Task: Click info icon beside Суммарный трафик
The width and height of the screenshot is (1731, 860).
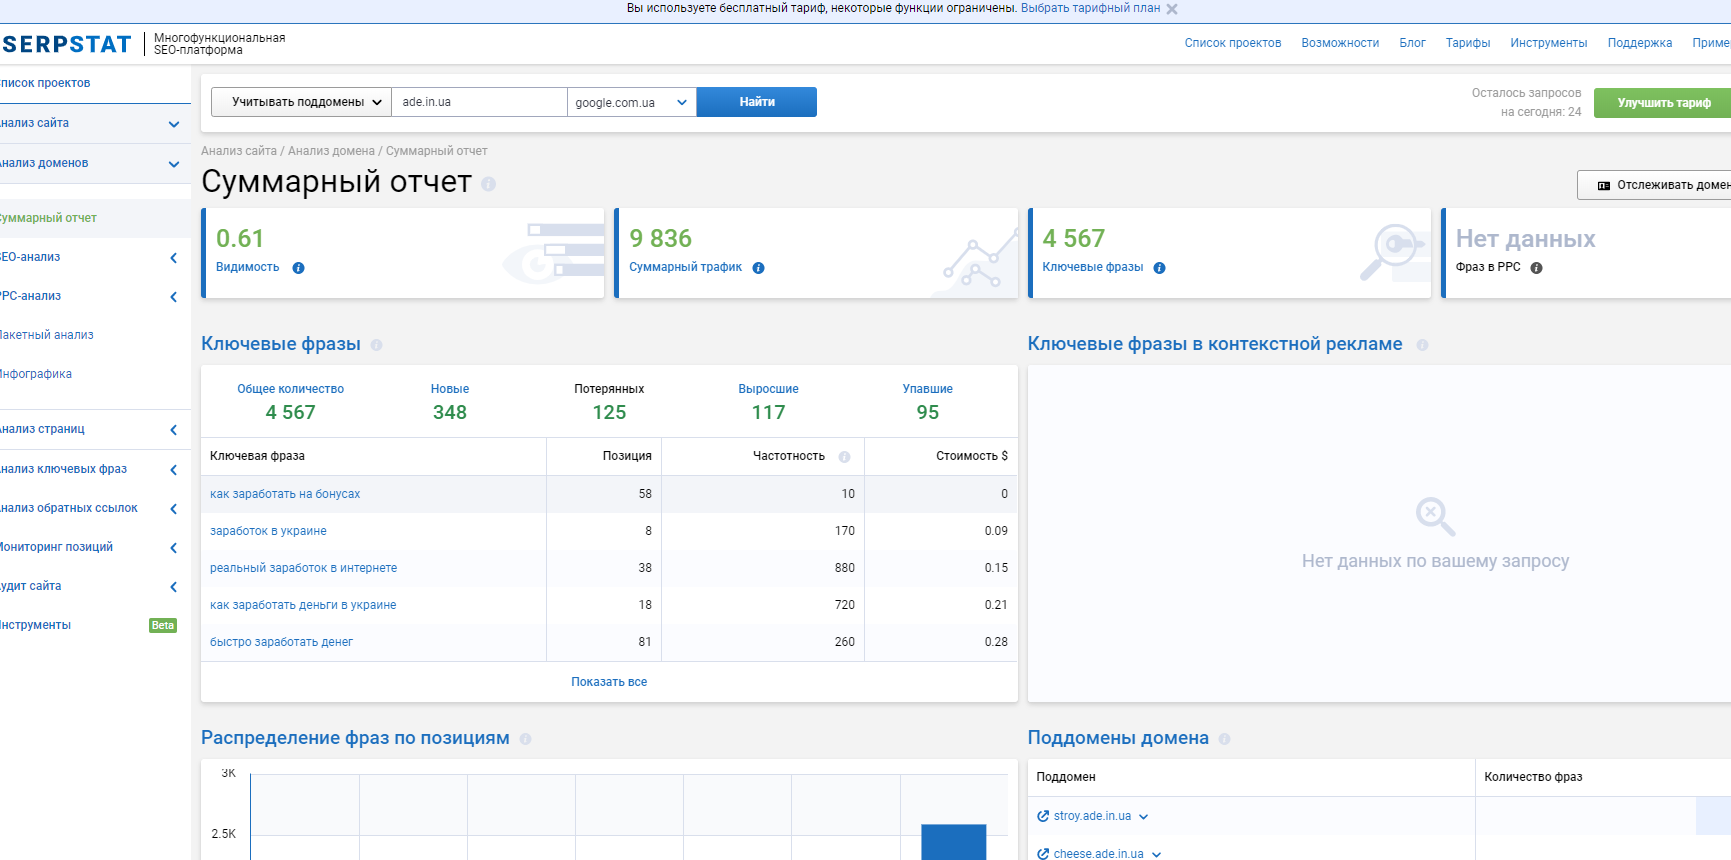Action: (758, 268)
